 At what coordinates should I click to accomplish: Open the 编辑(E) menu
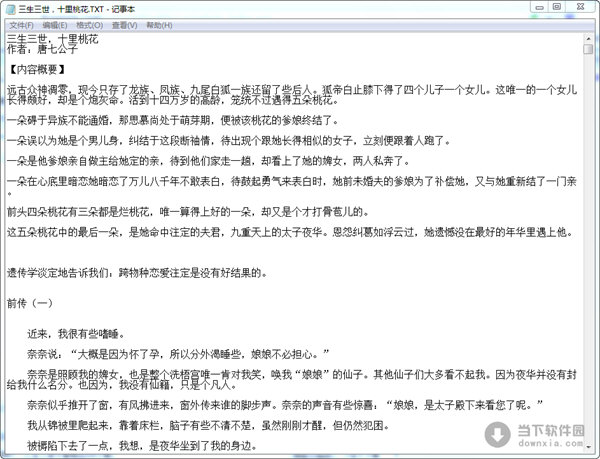55,25
